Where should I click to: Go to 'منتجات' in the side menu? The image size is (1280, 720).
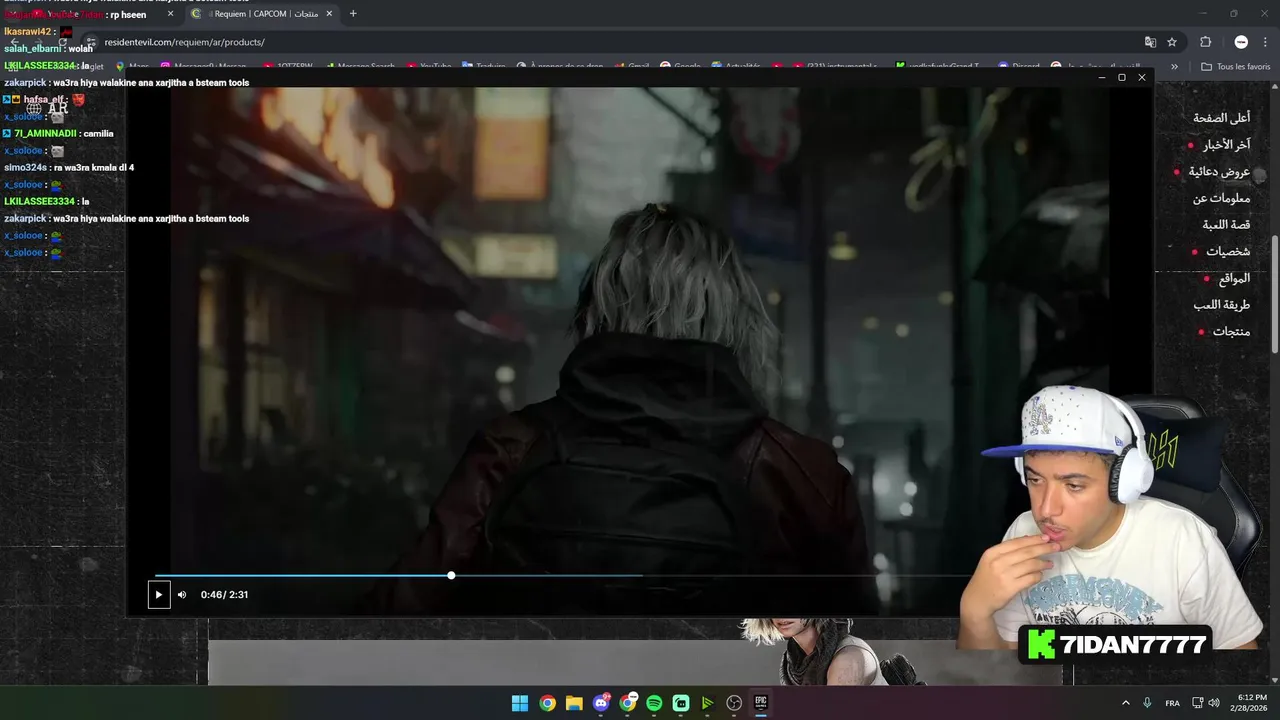[x=1231, y=332]
